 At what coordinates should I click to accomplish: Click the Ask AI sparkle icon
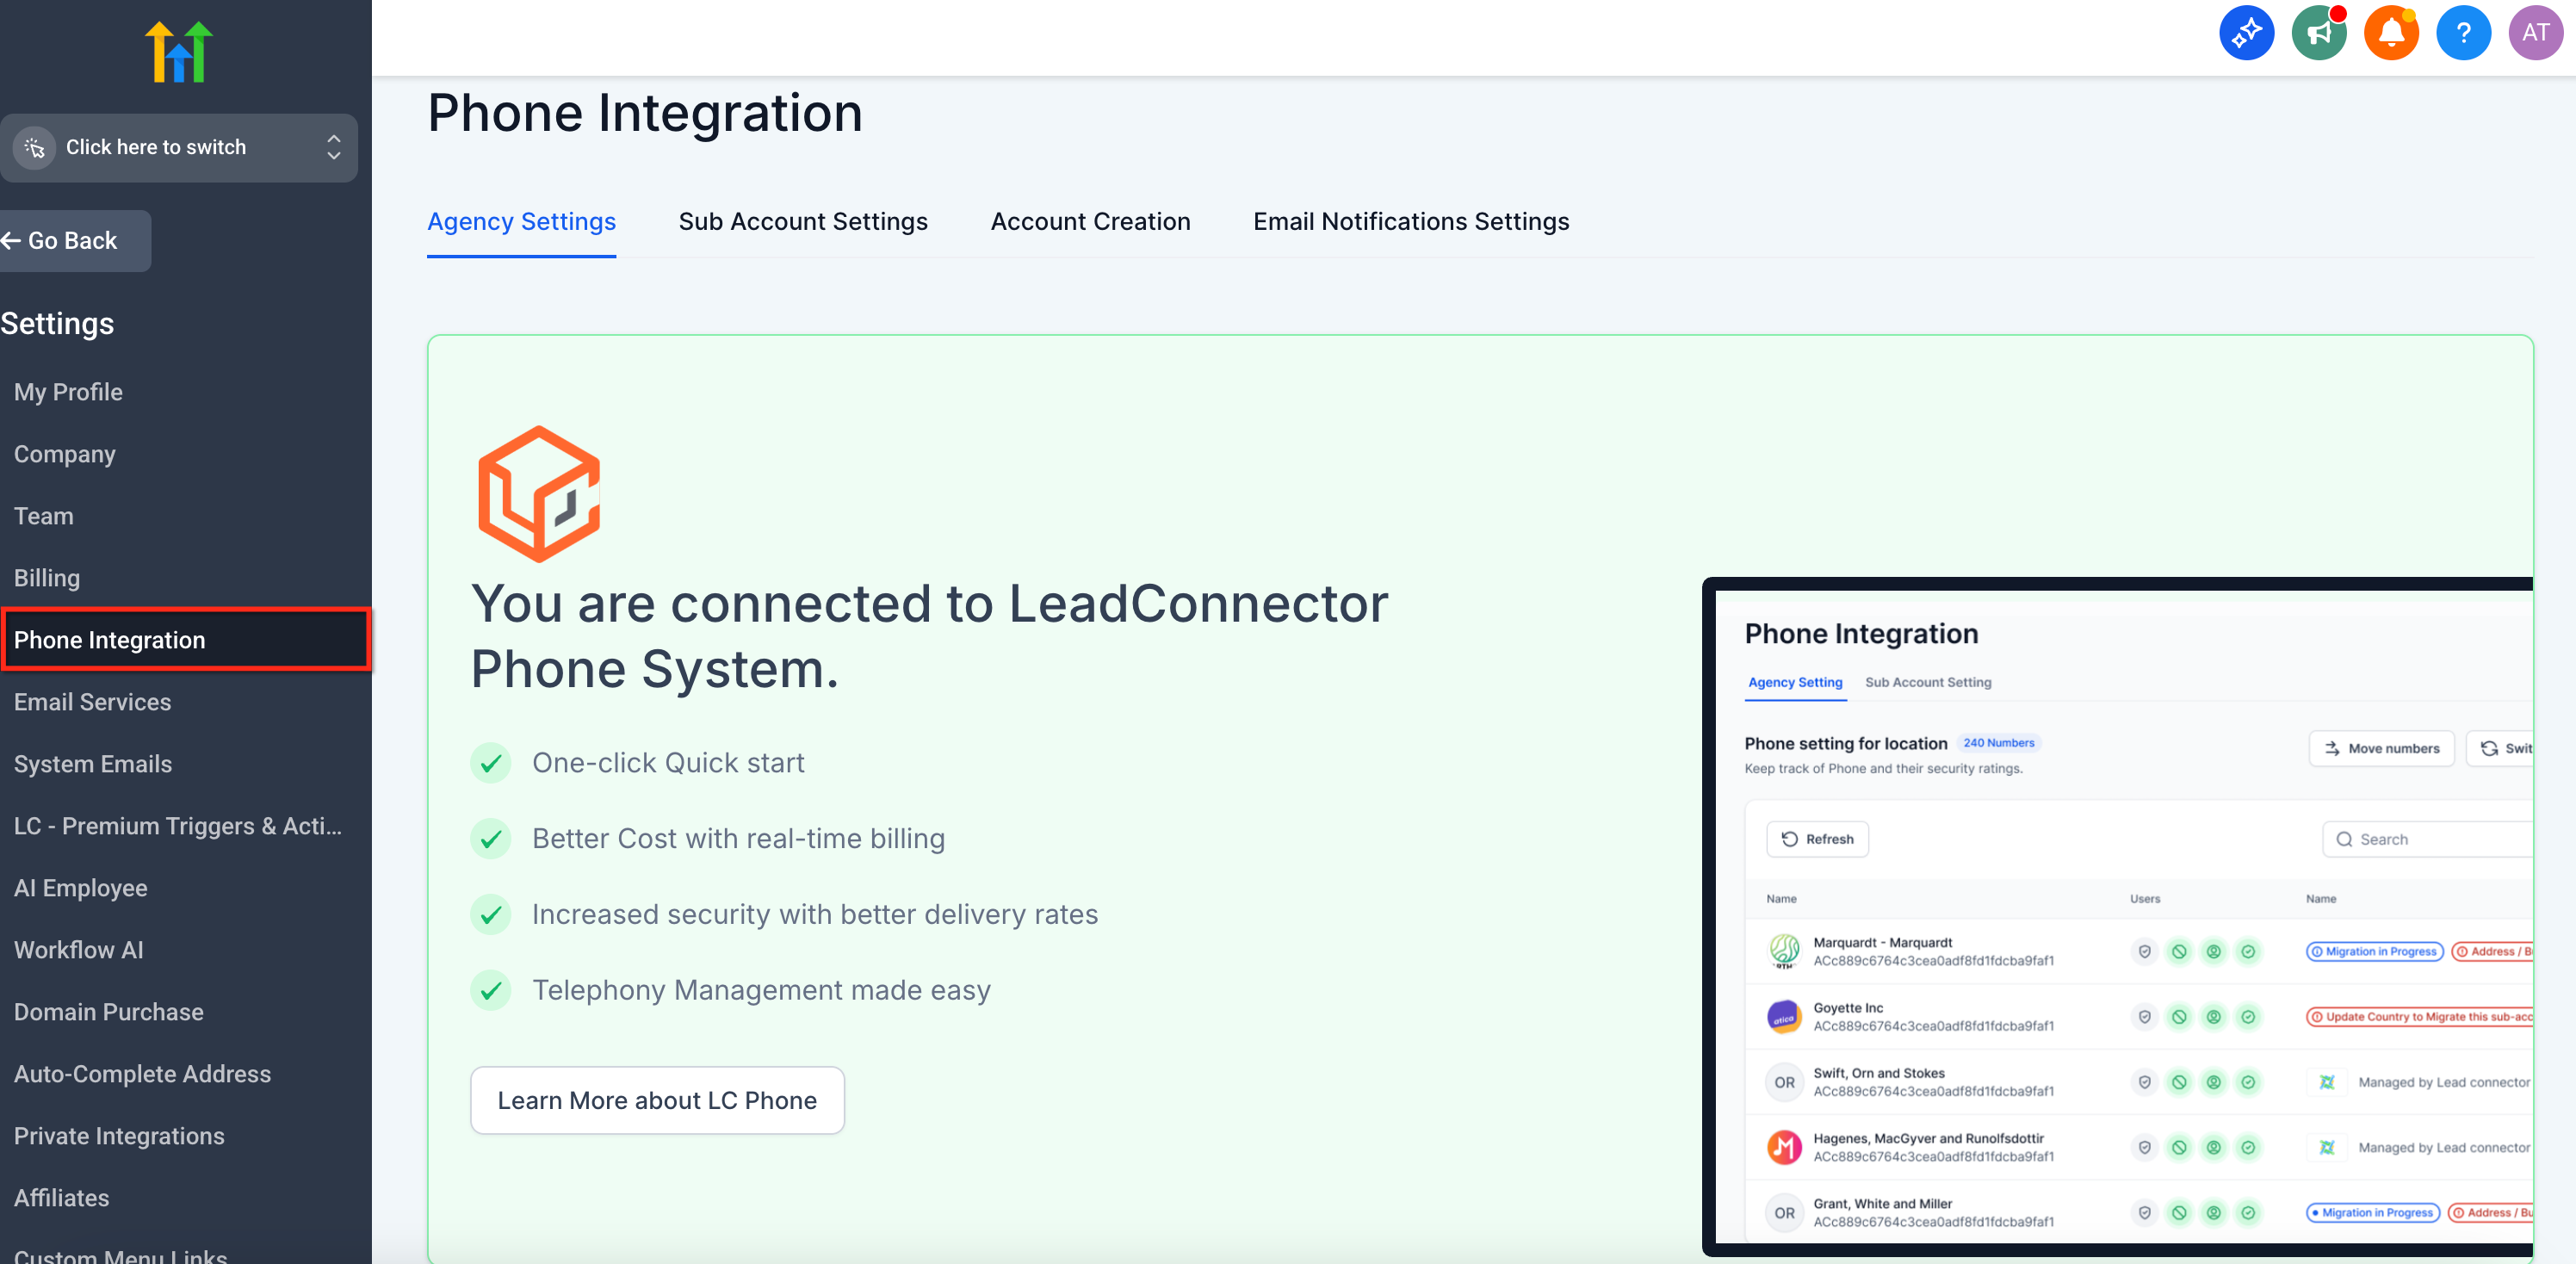pyautogui.click(x=2246, y=33)
